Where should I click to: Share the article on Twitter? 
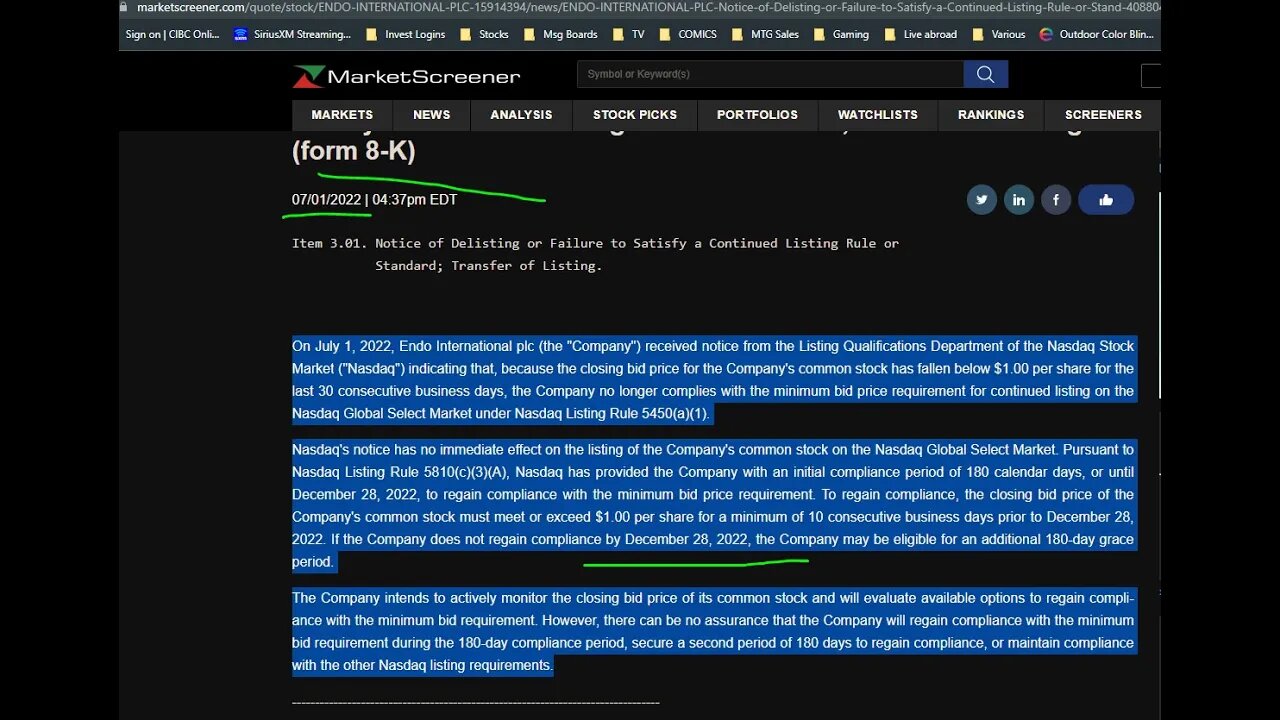pyautogui.click(x=982, y=200)
